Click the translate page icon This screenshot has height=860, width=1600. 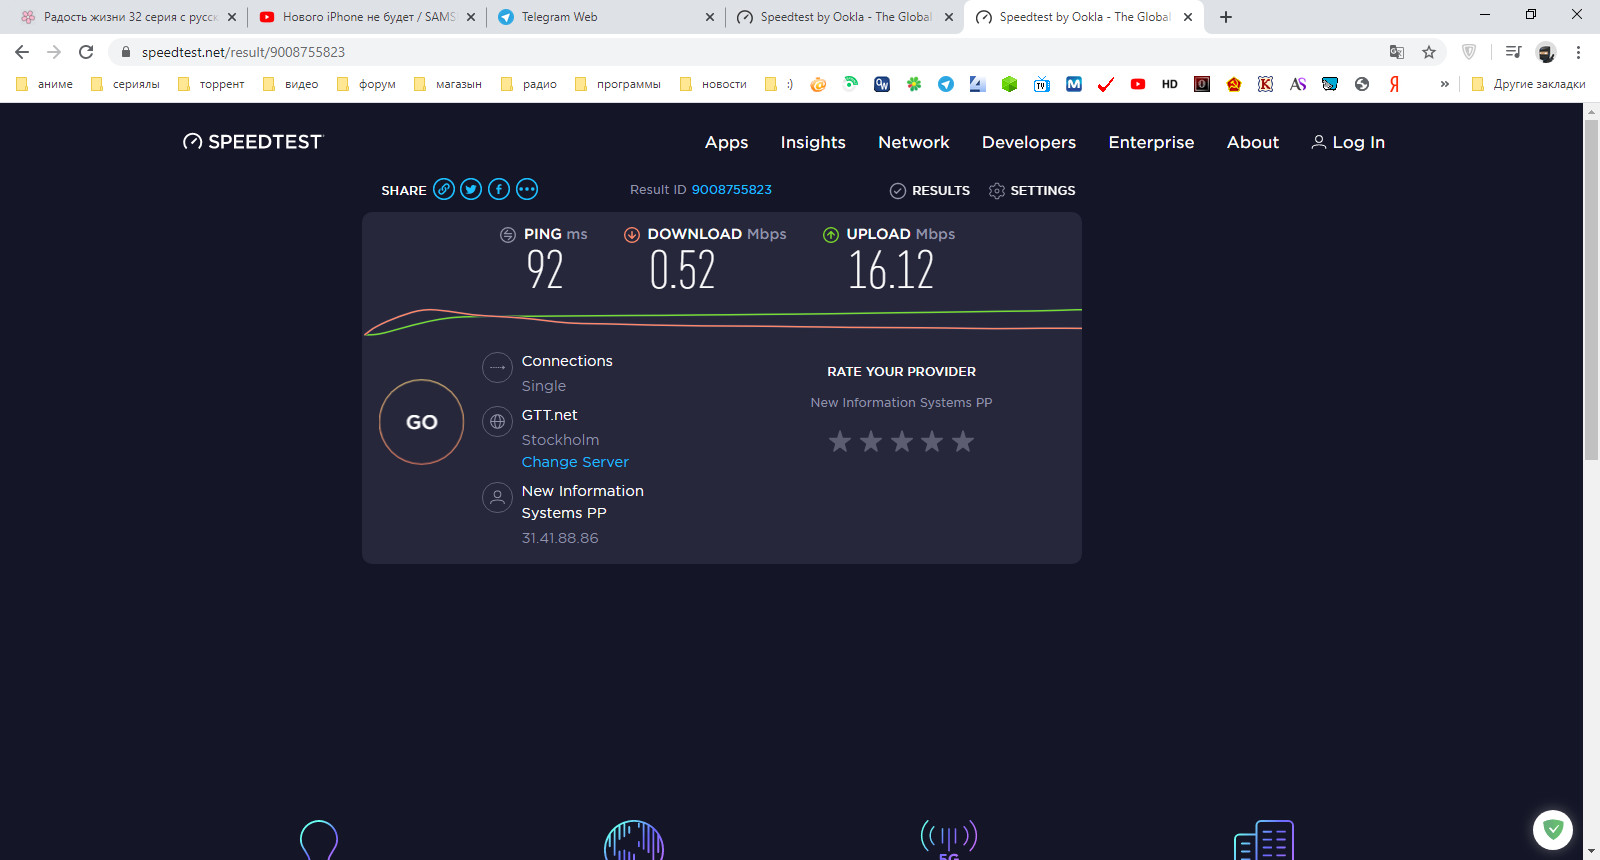[x=1397, y=52]
